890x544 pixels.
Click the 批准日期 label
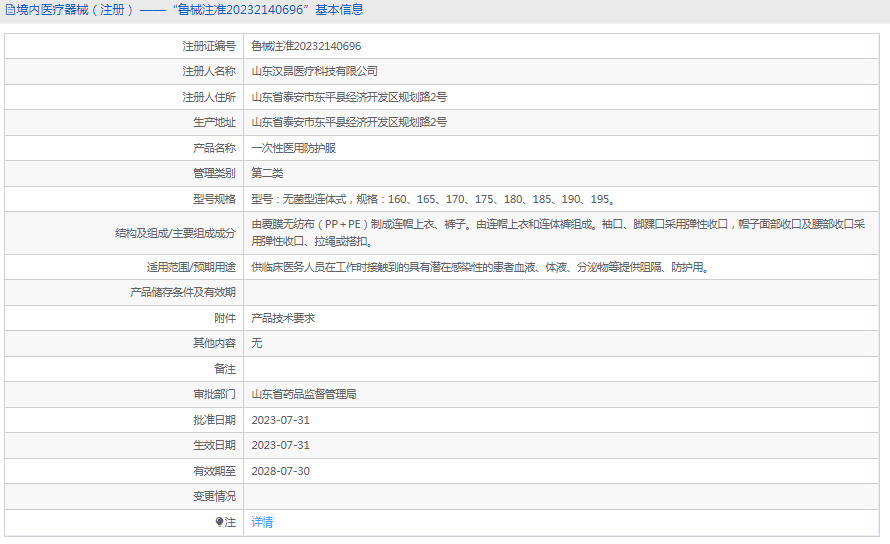[x=214, y=420]
